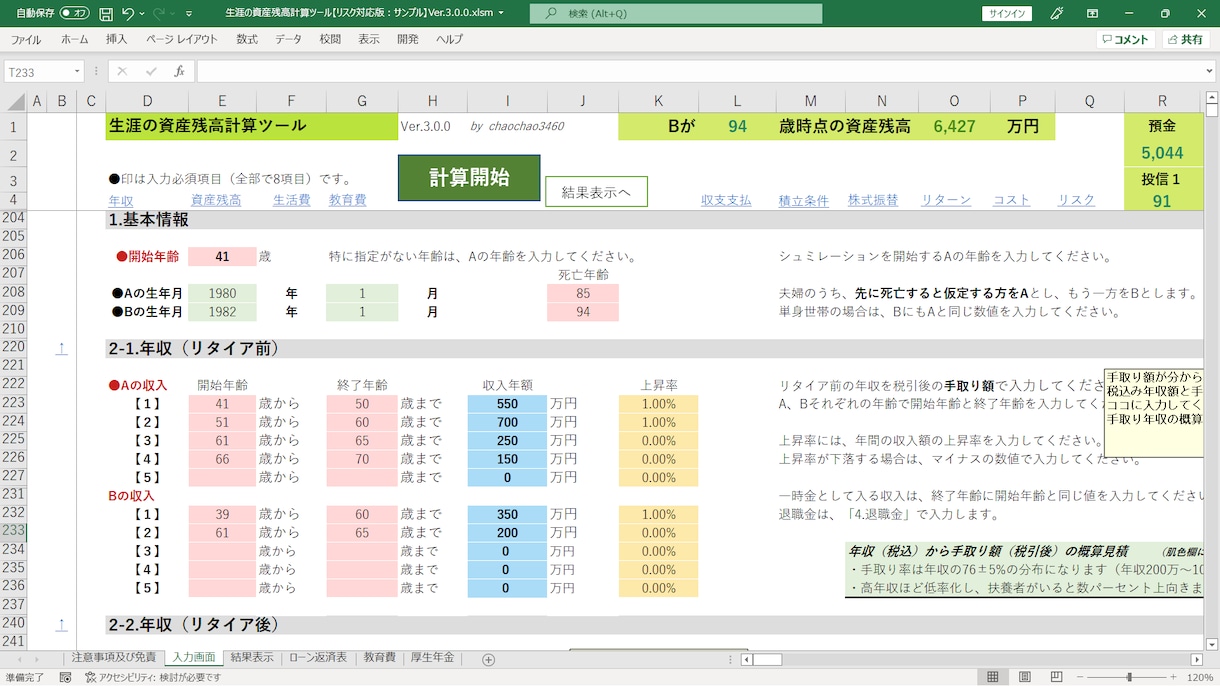Switch to Normal view icon
The width and height of the screenshot is (1220, 686).
(x=992, y=677)
